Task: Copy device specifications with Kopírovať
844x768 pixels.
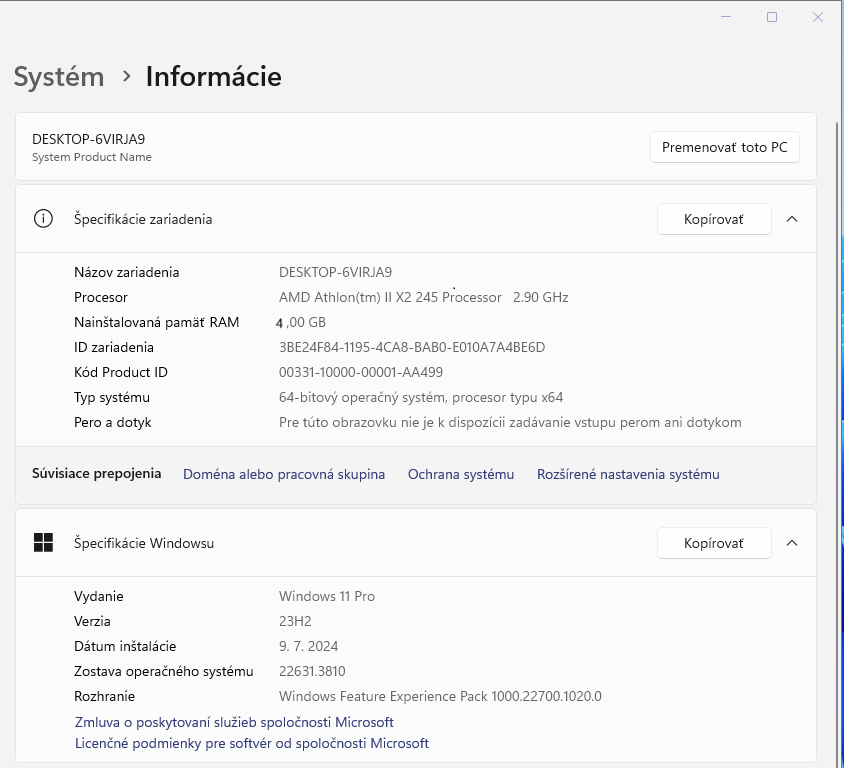Action: point(714,218)
